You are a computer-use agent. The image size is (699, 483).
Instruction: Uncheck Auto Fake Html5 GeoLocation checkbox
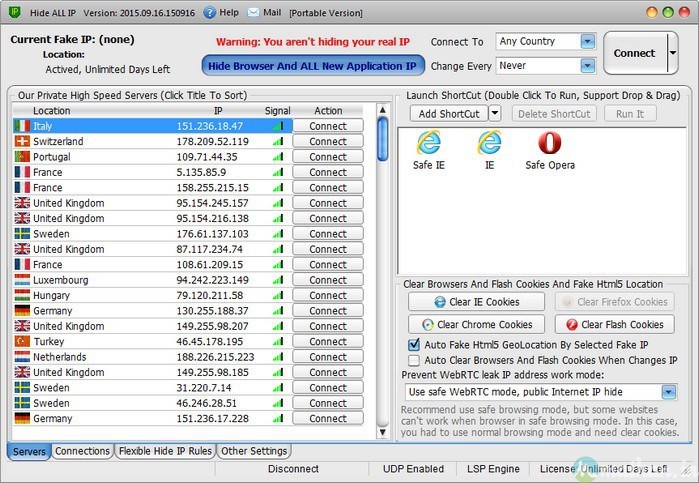point(414,345)
